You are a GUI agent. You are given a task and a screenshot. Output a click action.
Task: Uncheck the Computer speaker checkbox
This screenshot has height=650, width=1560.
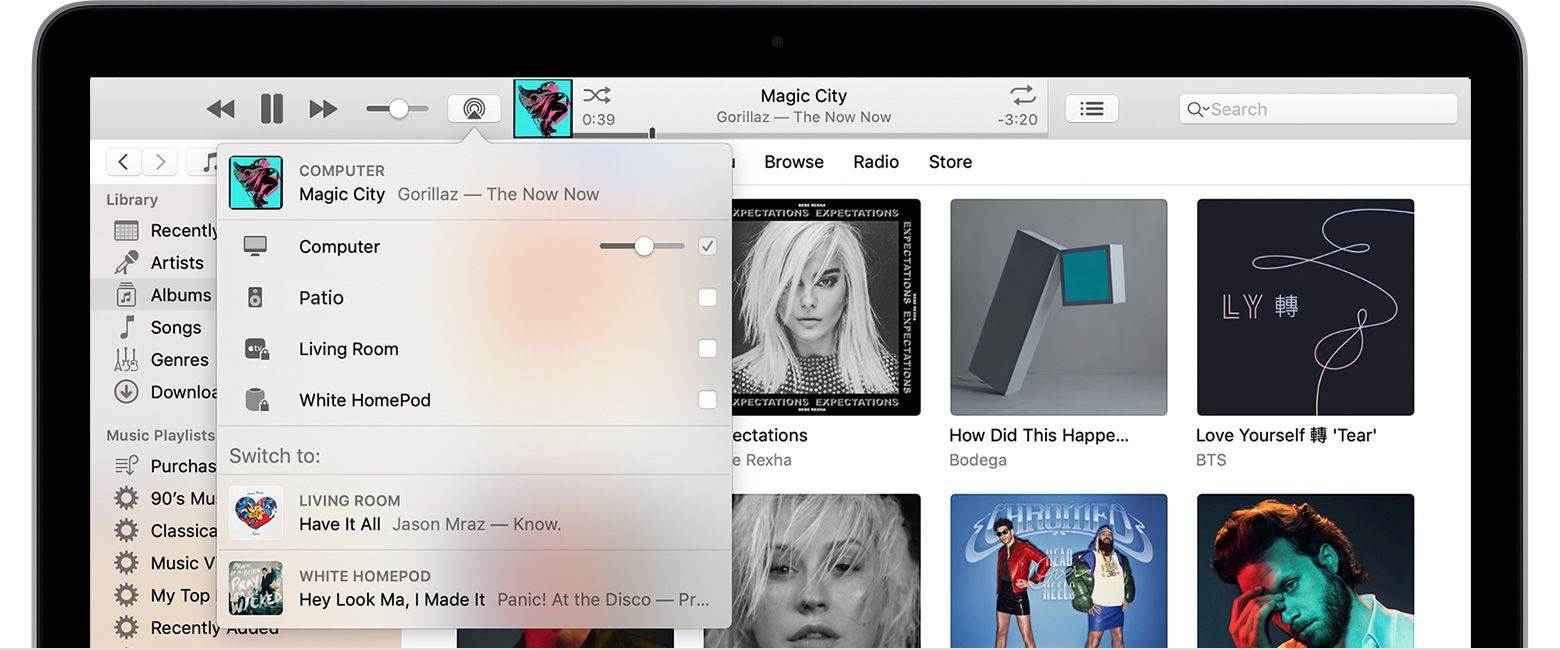(x=707, y=246)
